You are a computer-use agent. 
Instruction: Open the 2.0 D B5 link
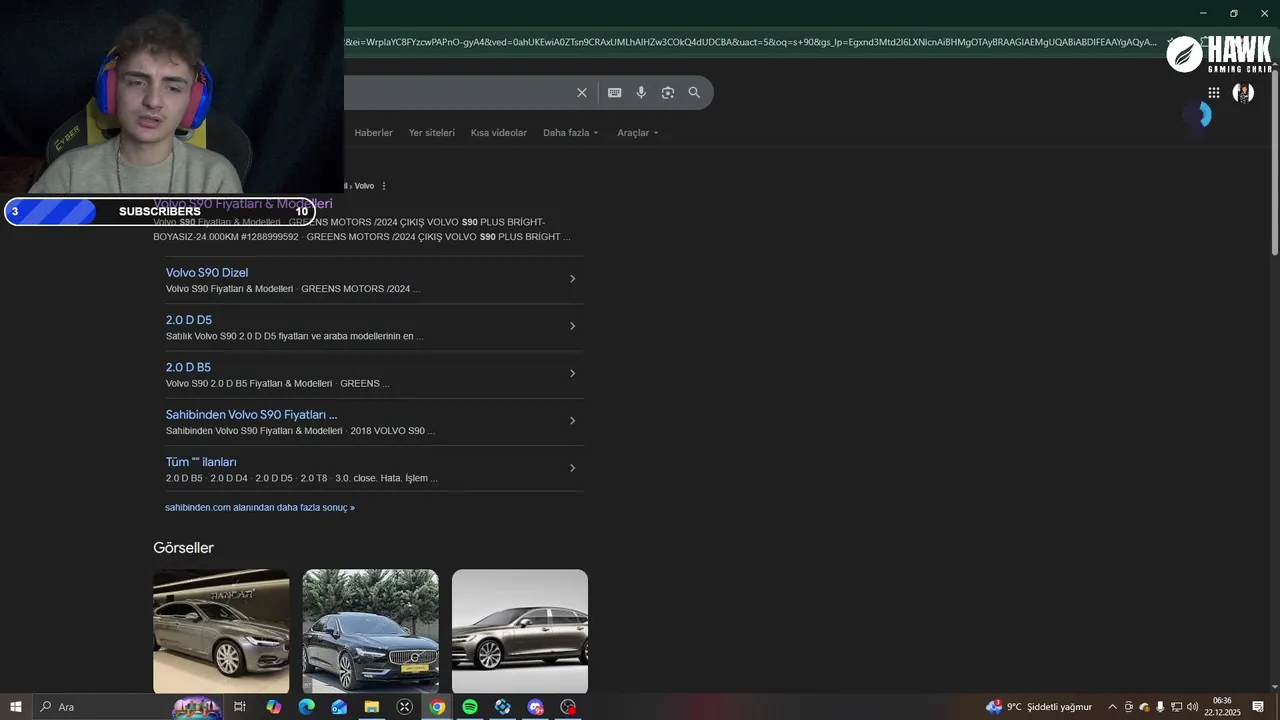(188, 367)
